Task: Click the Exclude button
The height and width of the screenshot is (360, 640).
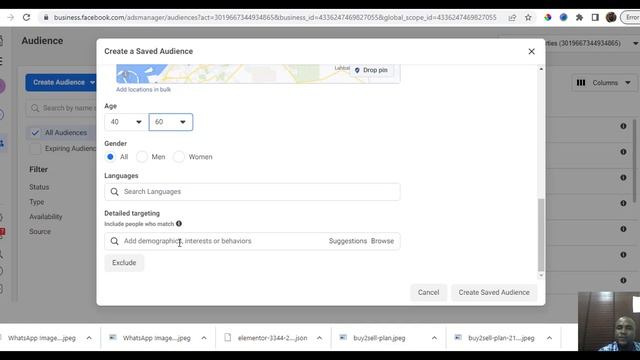Action: click(124, 263)
